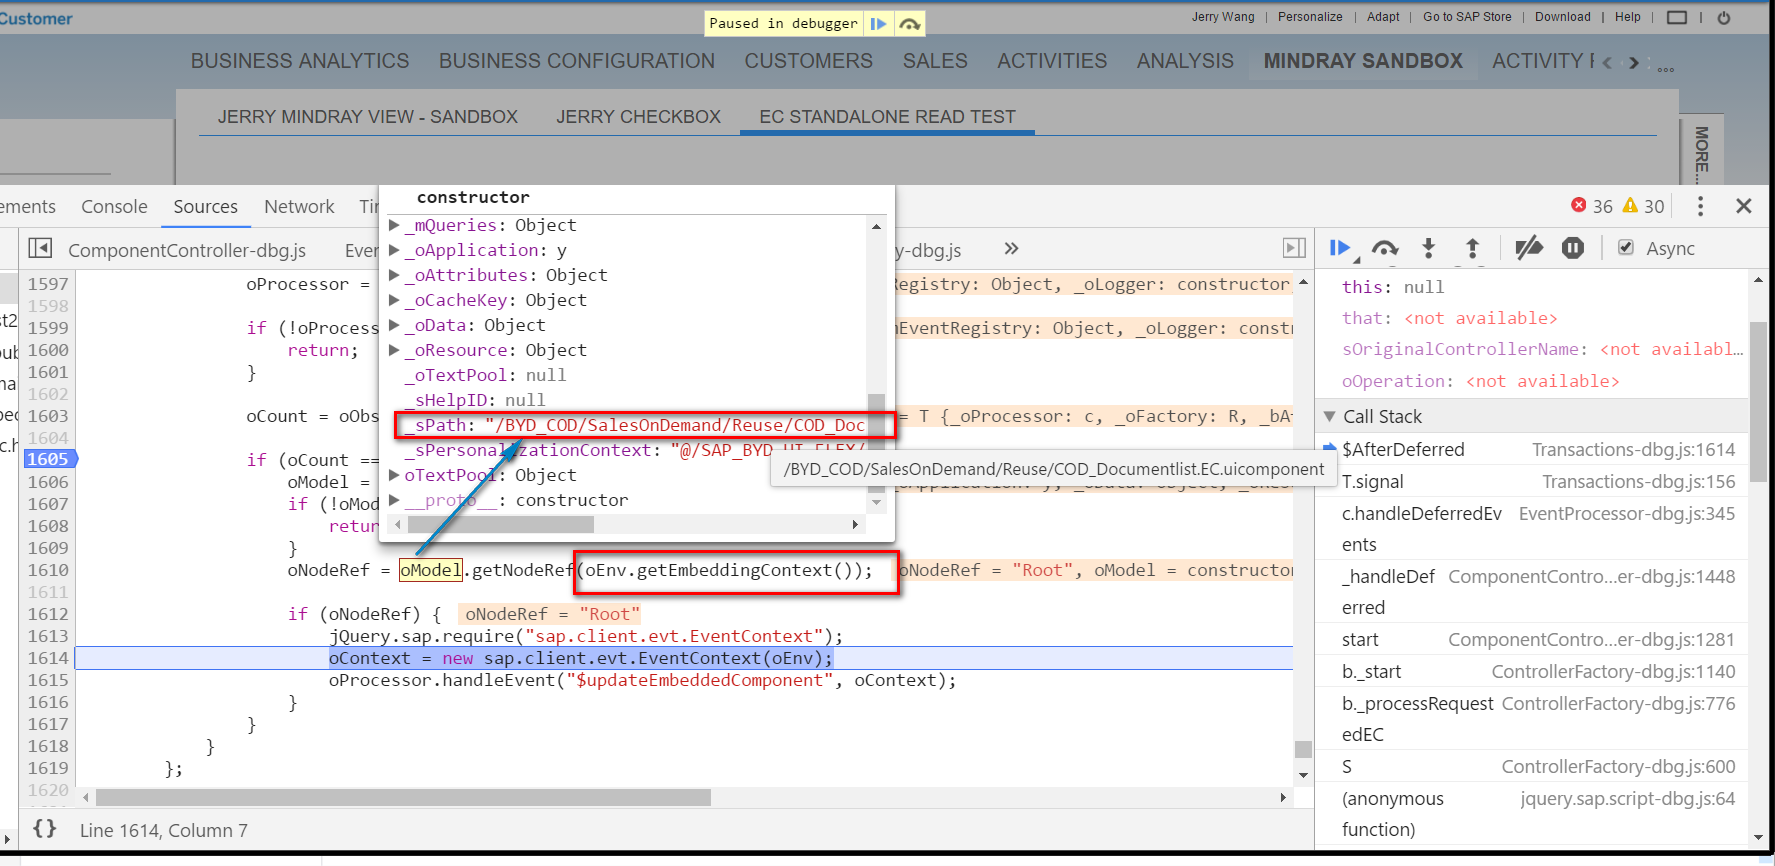Image resolution: width=1775 pixels, height=866 pixels.
Task: Collapse the Call Stack section
Action: [1330, 416]
